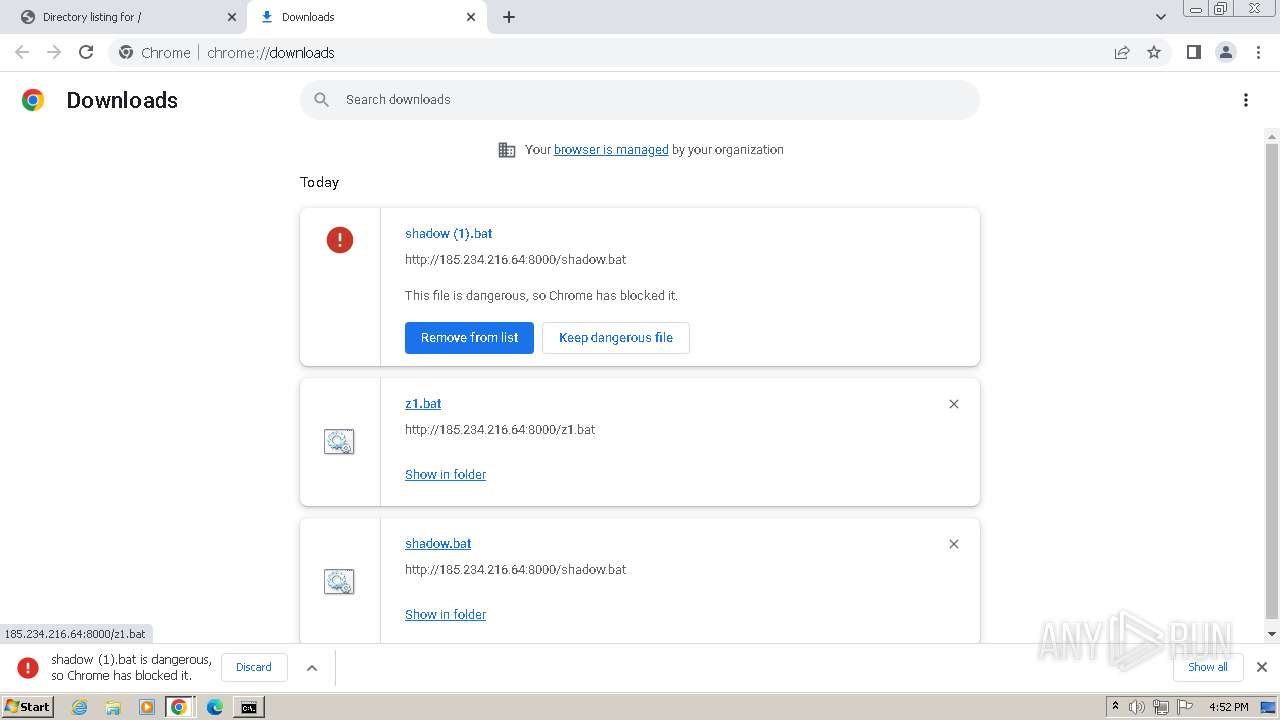Click the managed organization building icon
The image size is (1280, 720).
point(507,150)
